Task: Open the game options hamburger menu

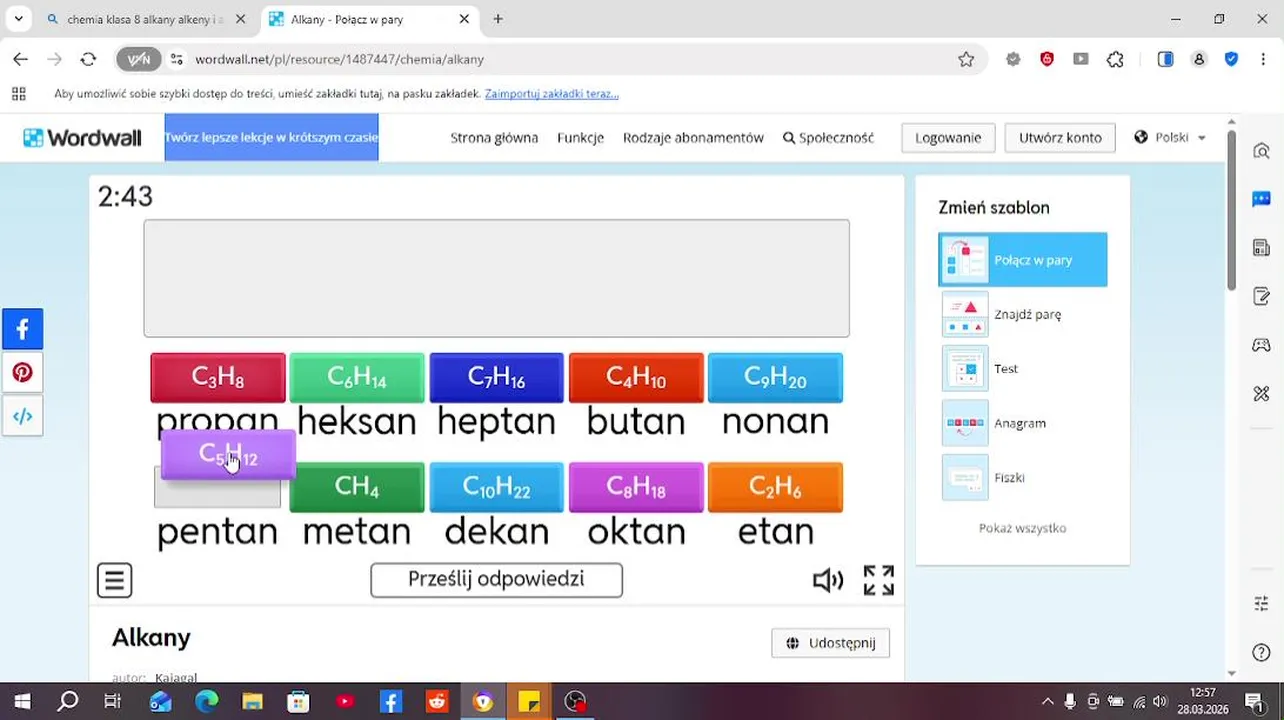Action: pos(114,580)
